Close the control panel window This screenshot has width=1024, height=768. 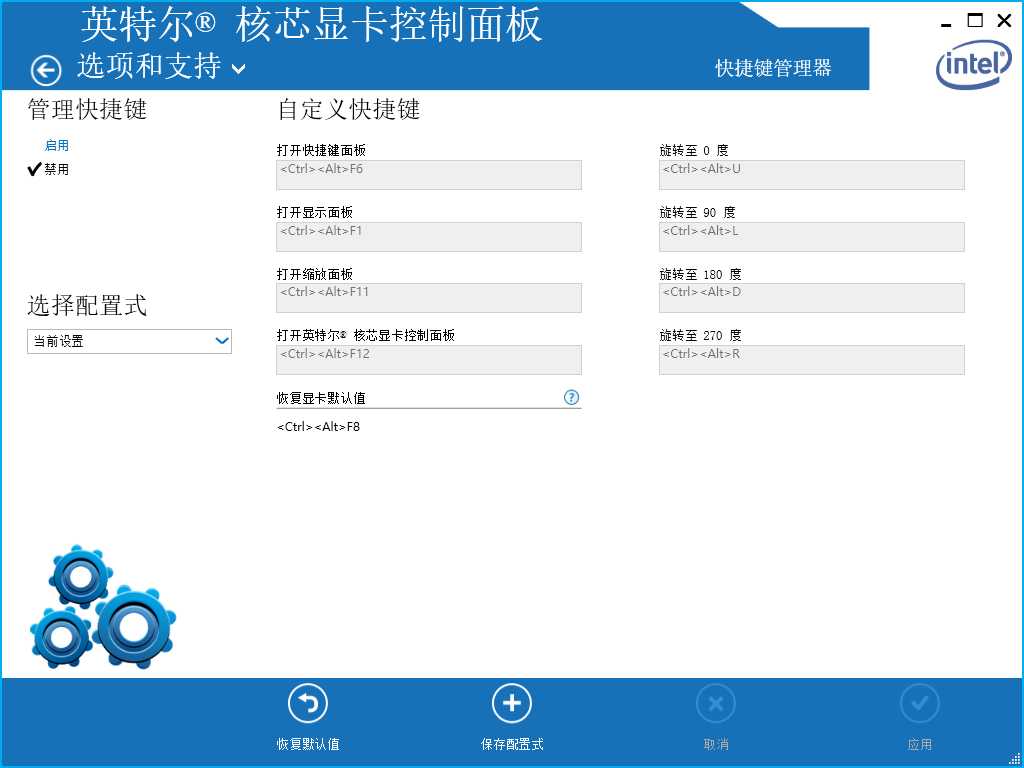1004,20
